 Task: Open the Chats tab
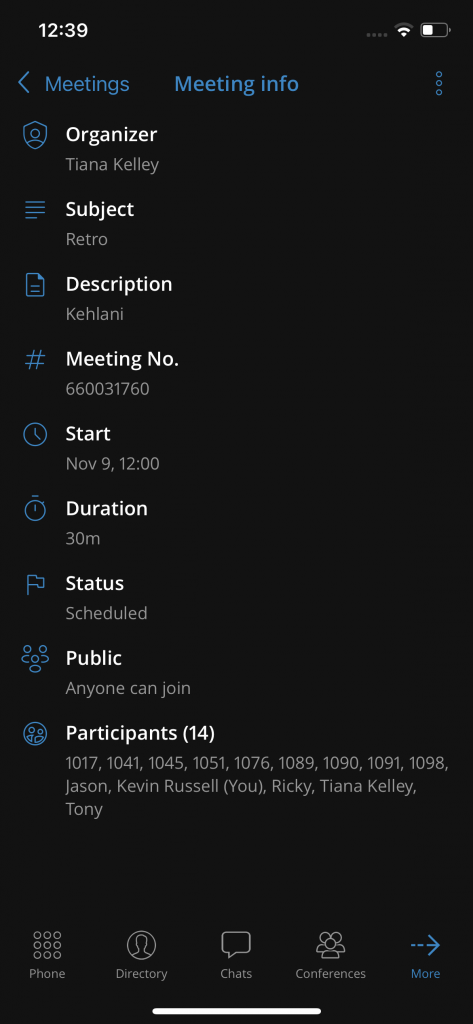coord(236,955)
